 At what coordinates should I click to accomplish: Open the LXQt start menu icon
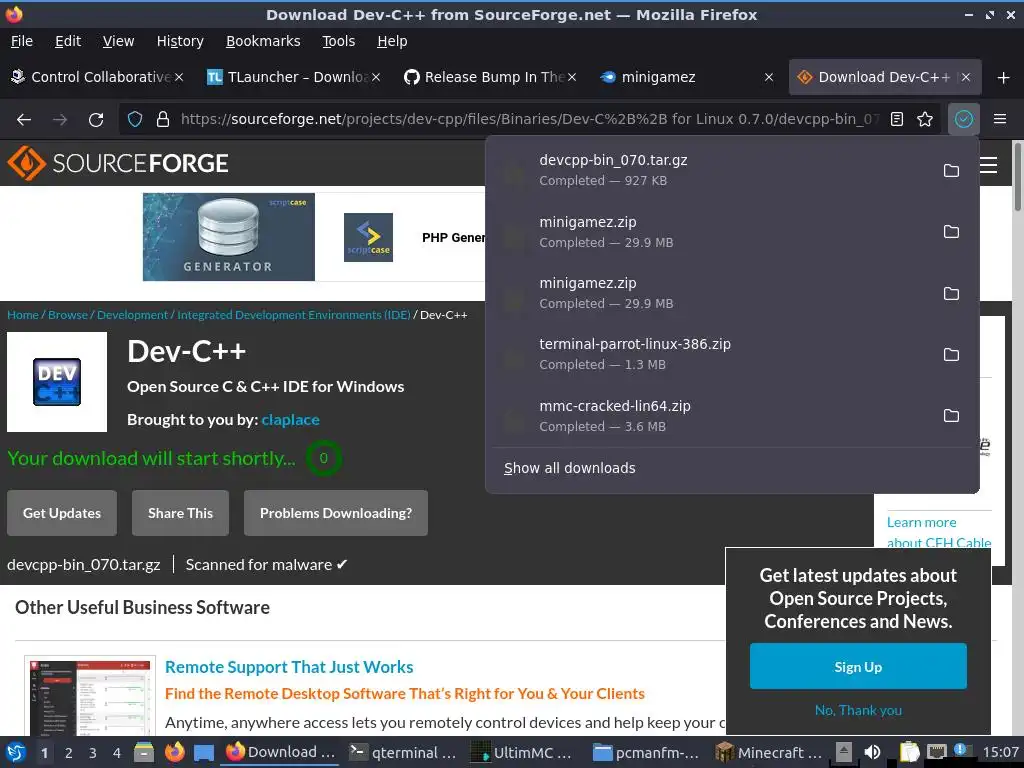click(16, 752)
